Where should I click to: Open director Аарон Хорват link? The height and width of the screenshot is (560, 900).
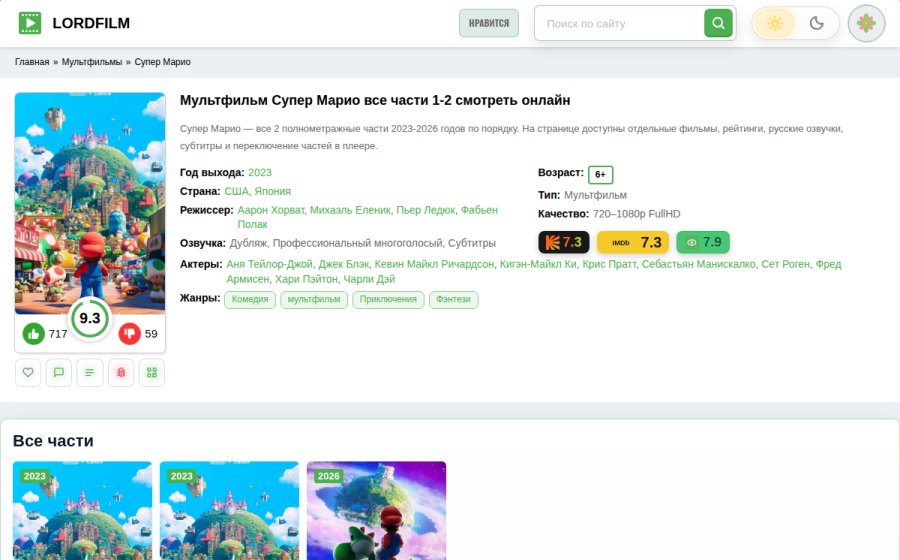pyautogui.click(x=271, y=210)
